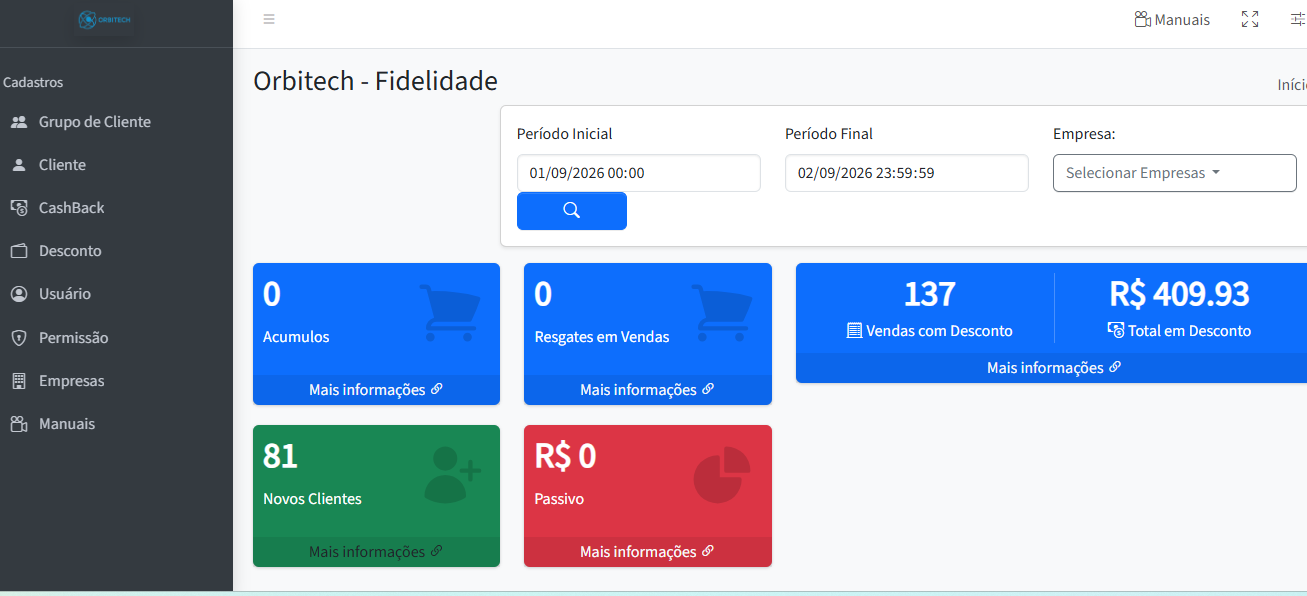This screenshot has width=1307, height=596.
Task: Click the Novos Clientes add-user icon
Action: (x=453, y=474)
